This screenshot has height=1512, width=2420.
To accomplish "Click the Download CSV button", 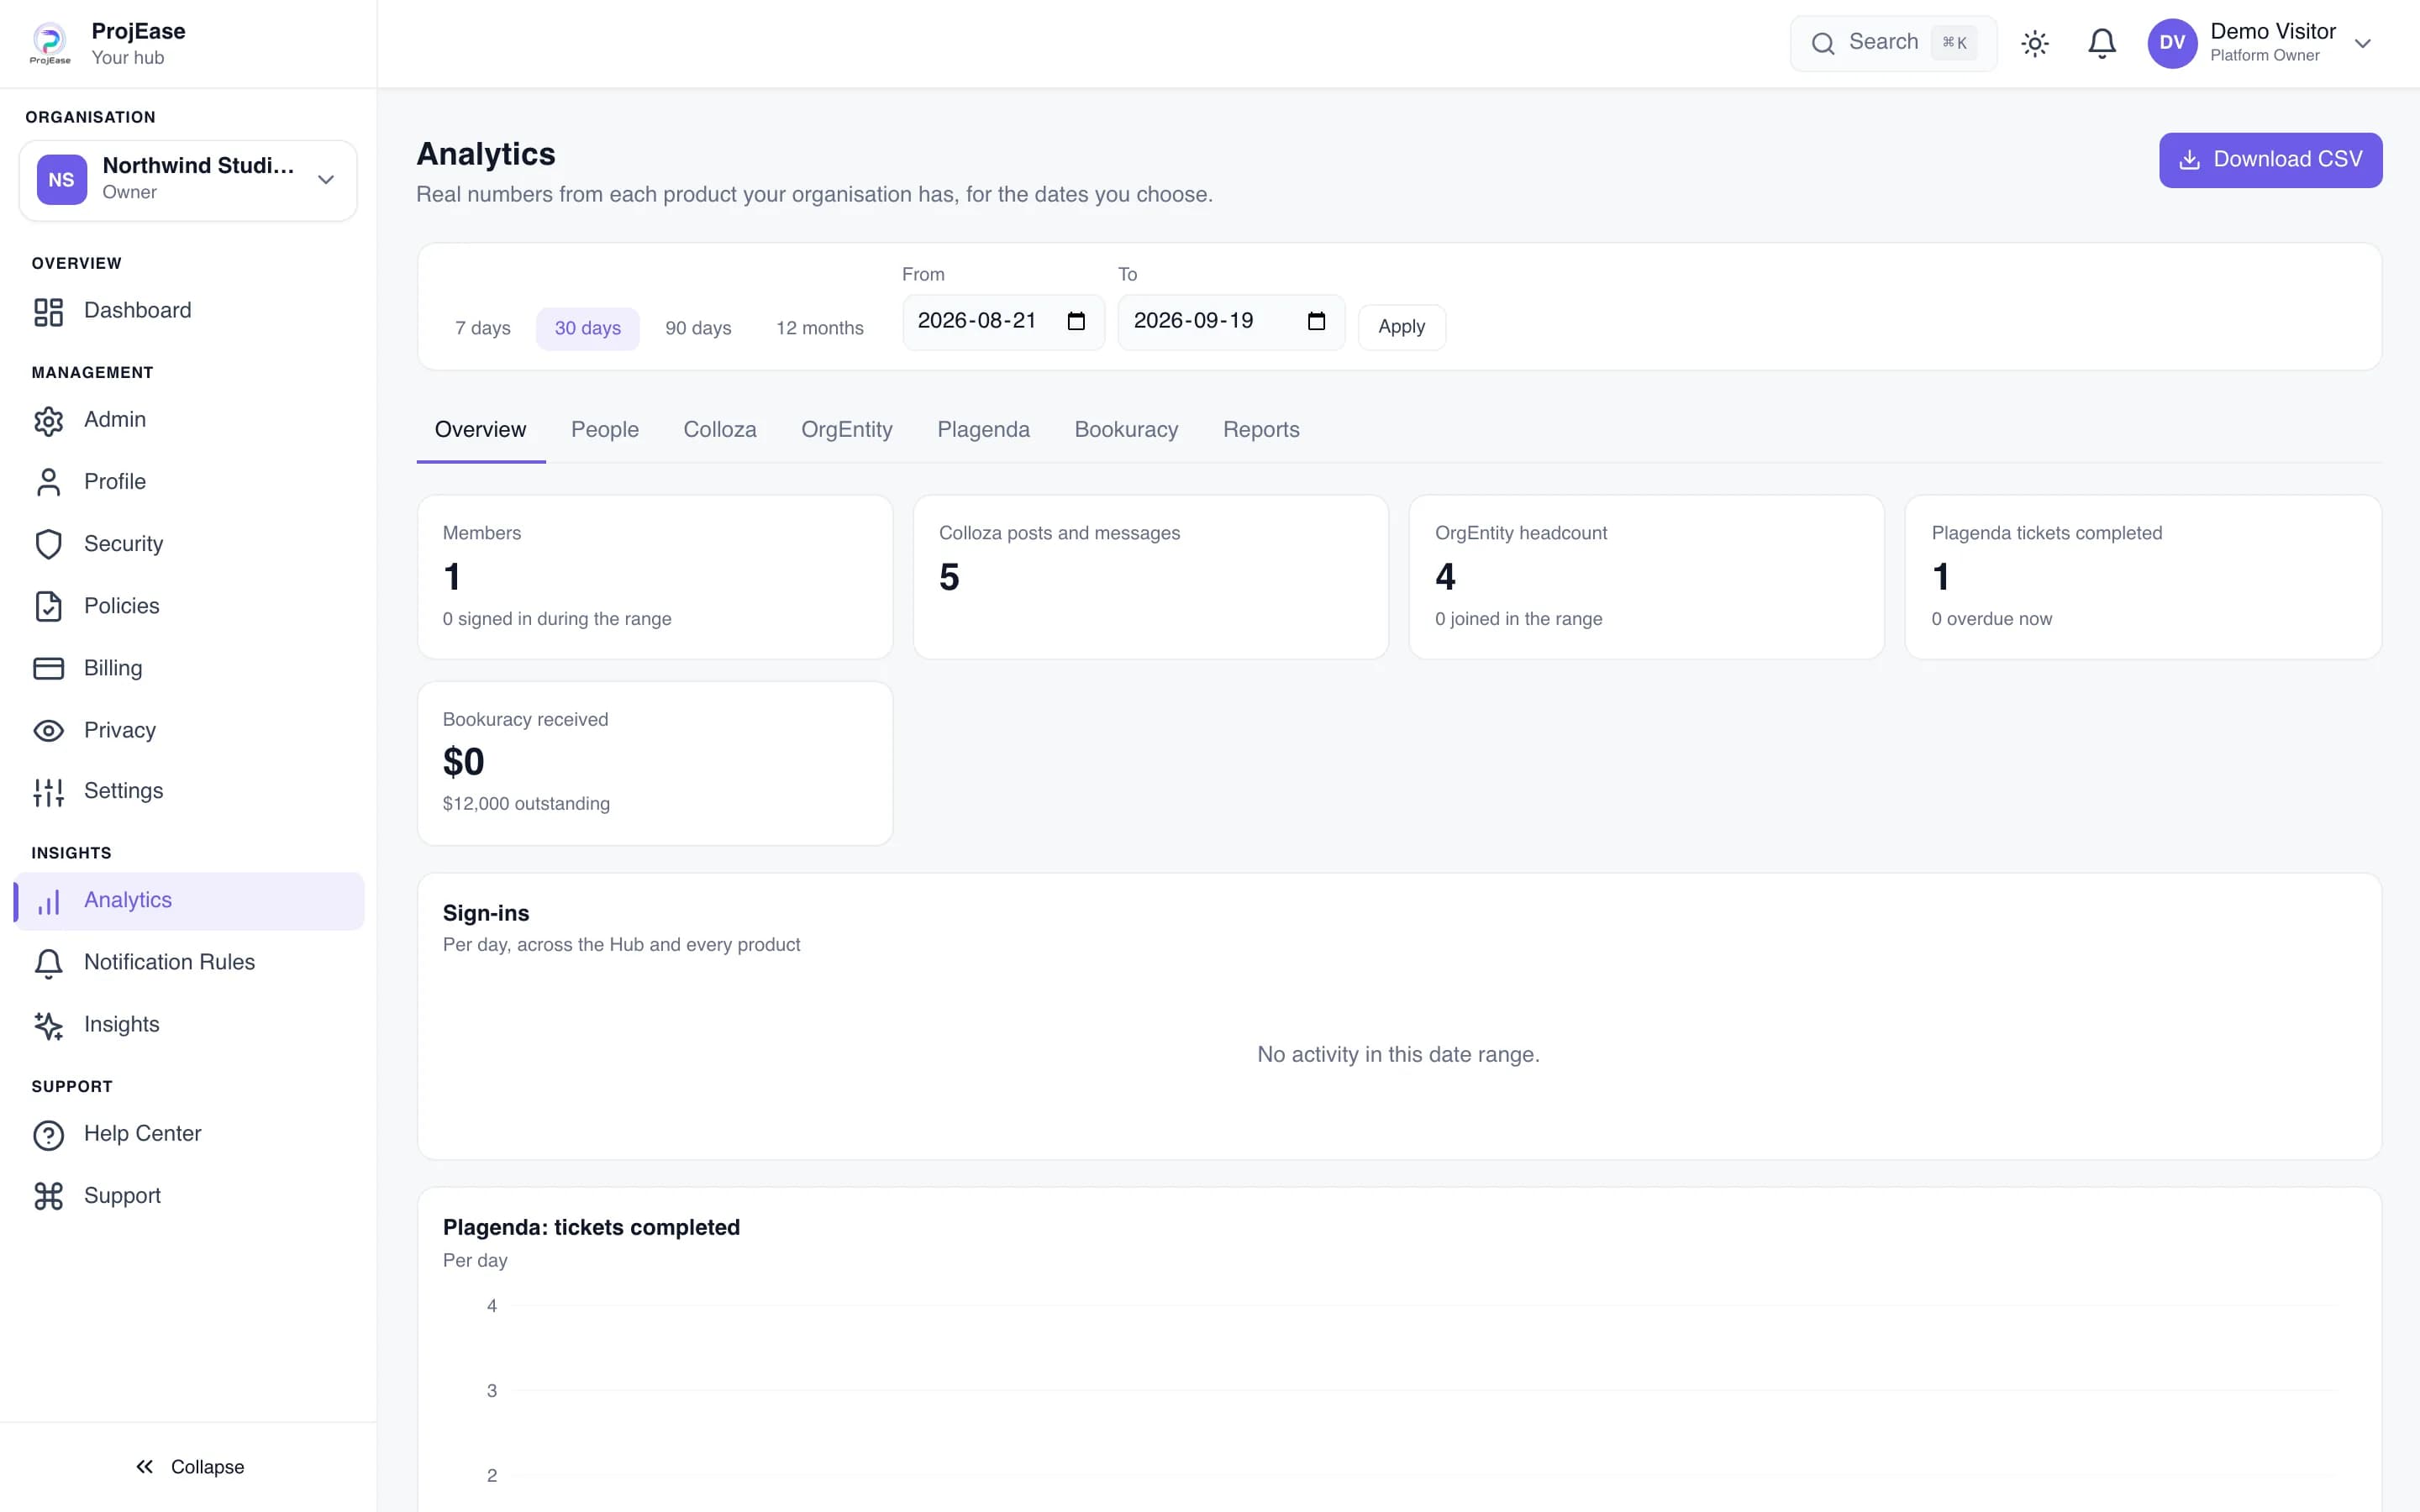I will [x=2270, y=160].
